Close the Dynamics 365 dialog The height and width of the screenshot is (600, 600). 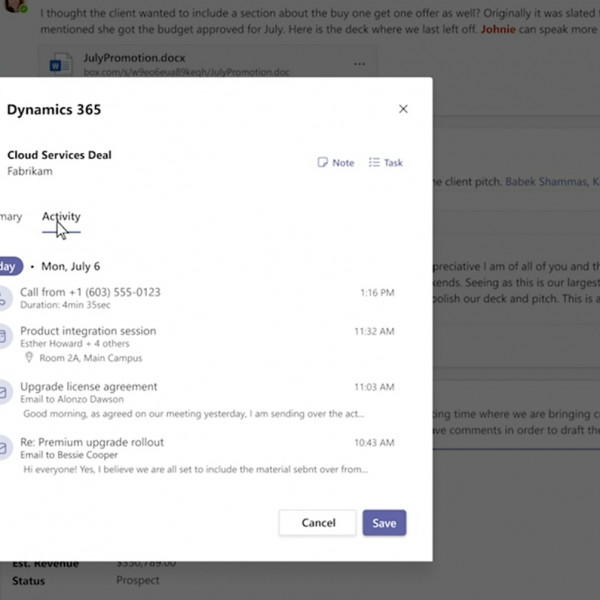pyautogui.click(x=403, y=109)
